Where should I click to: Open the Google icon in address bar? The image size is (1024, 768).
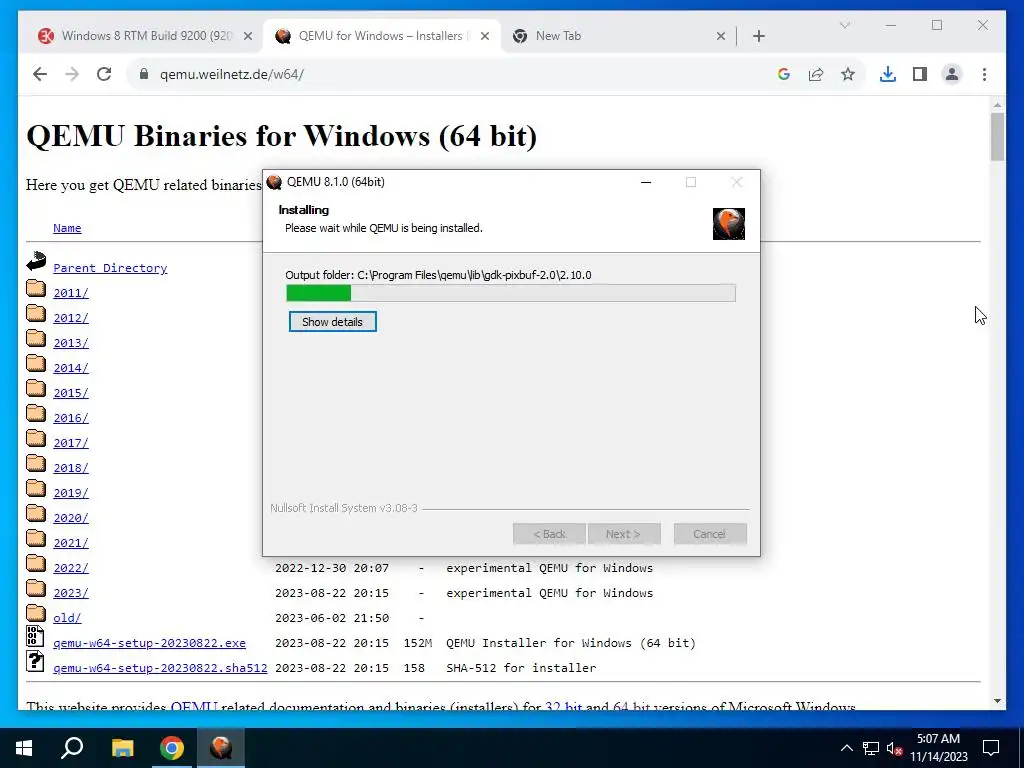point(784,74)
